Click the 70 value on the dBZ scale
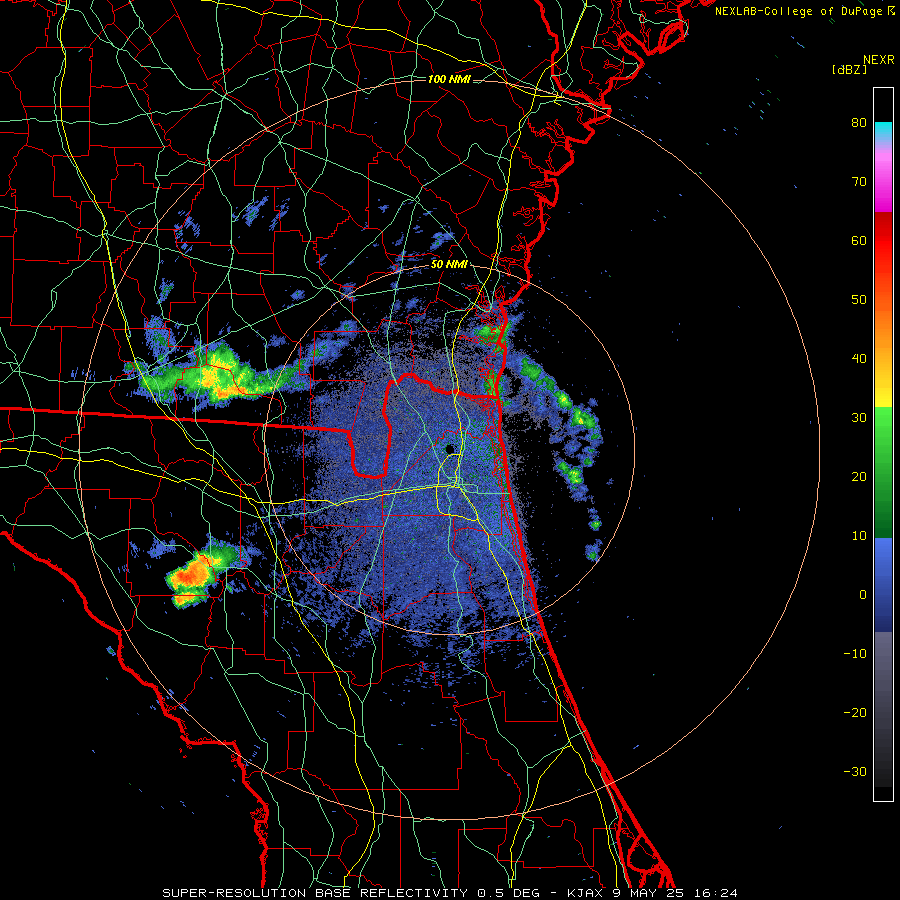The height and width of the screenshot is (900, 900). (859, 181)
